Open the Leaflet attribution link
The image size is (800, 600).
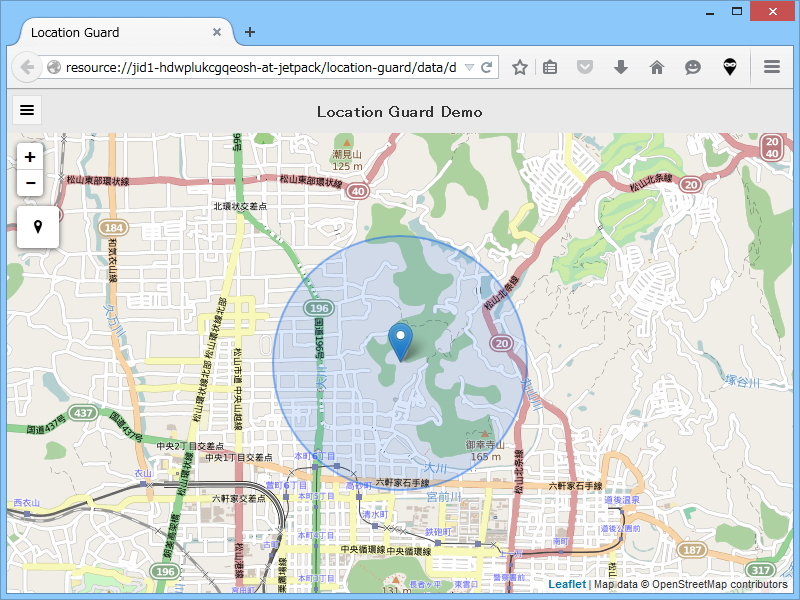[x=567, y=584]
